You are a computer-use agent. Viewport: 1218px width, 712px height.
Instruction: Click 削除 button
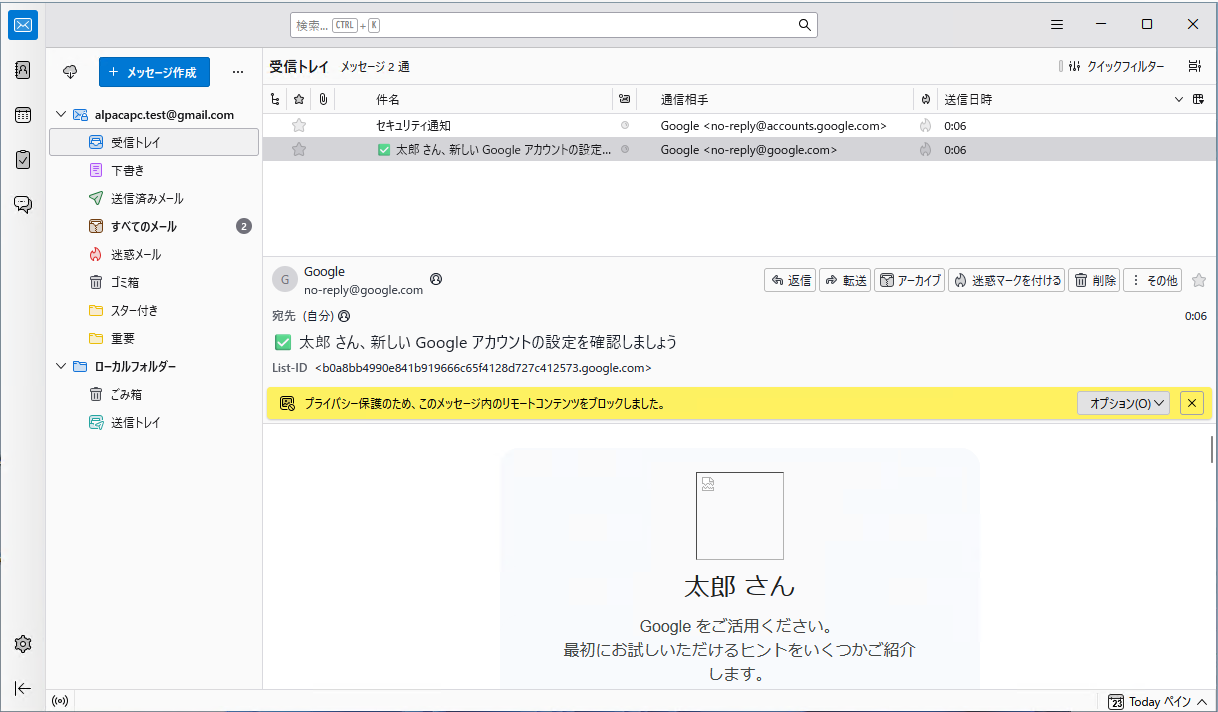(1094, 280)
